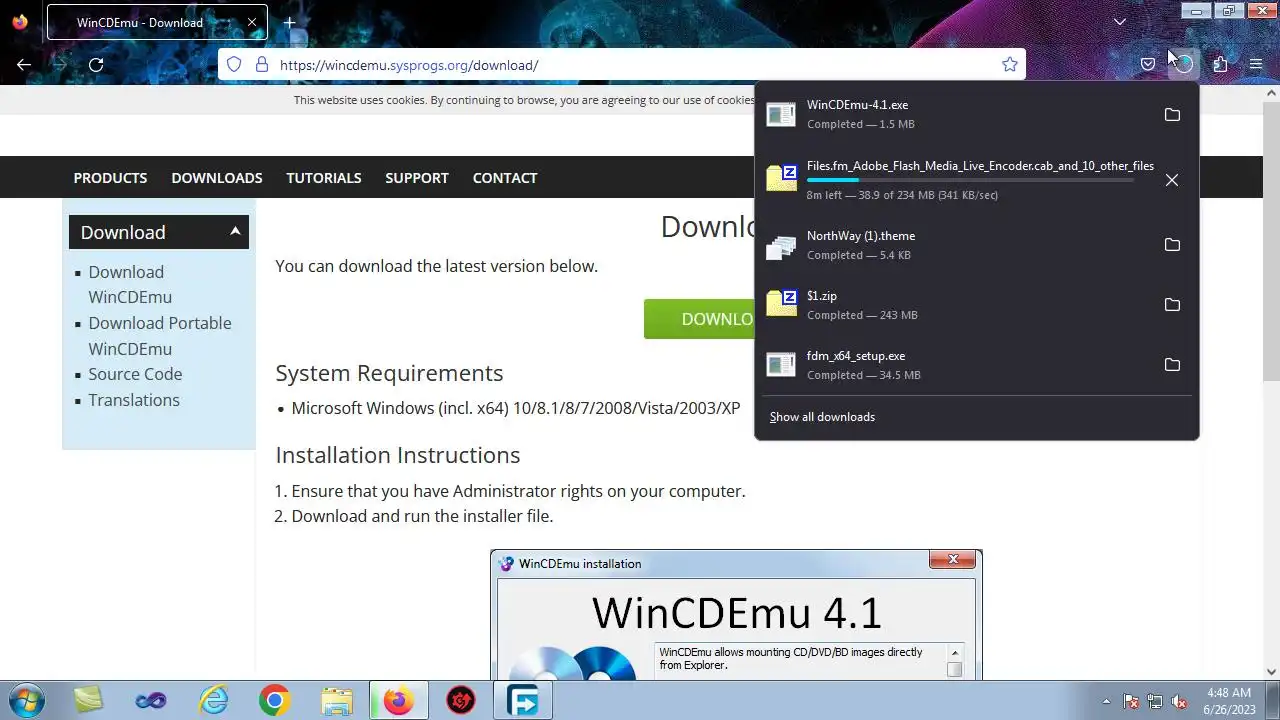Open volume control in system tray

coord(1180,701)
